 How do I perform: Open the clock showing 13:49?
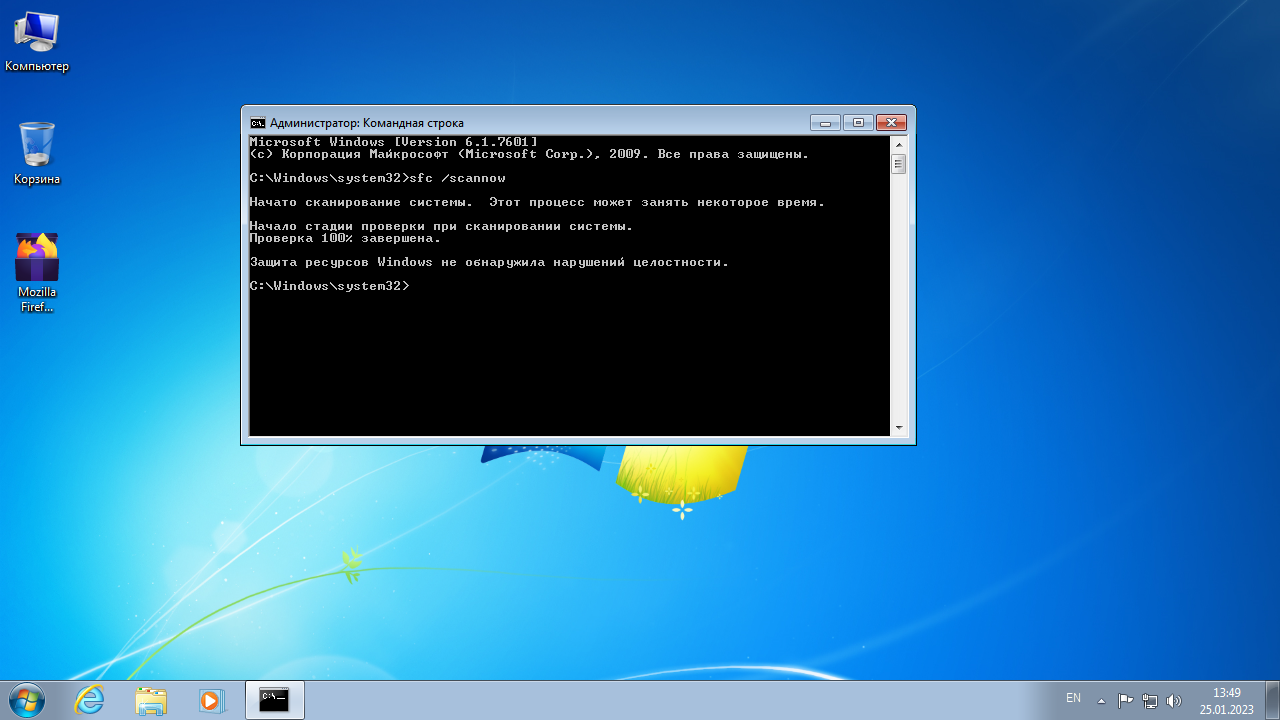tap(1227, 700)
